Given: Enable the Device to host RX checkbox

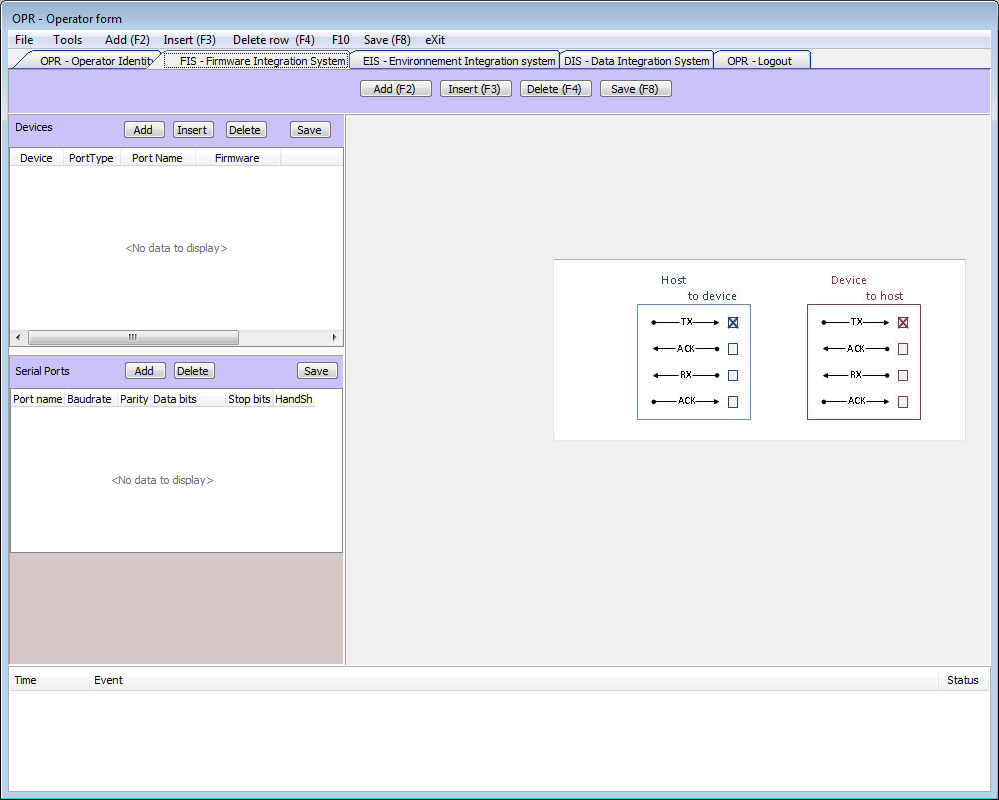Looking at the screenshot, I should pyautogui.click(x=903, y=376).
